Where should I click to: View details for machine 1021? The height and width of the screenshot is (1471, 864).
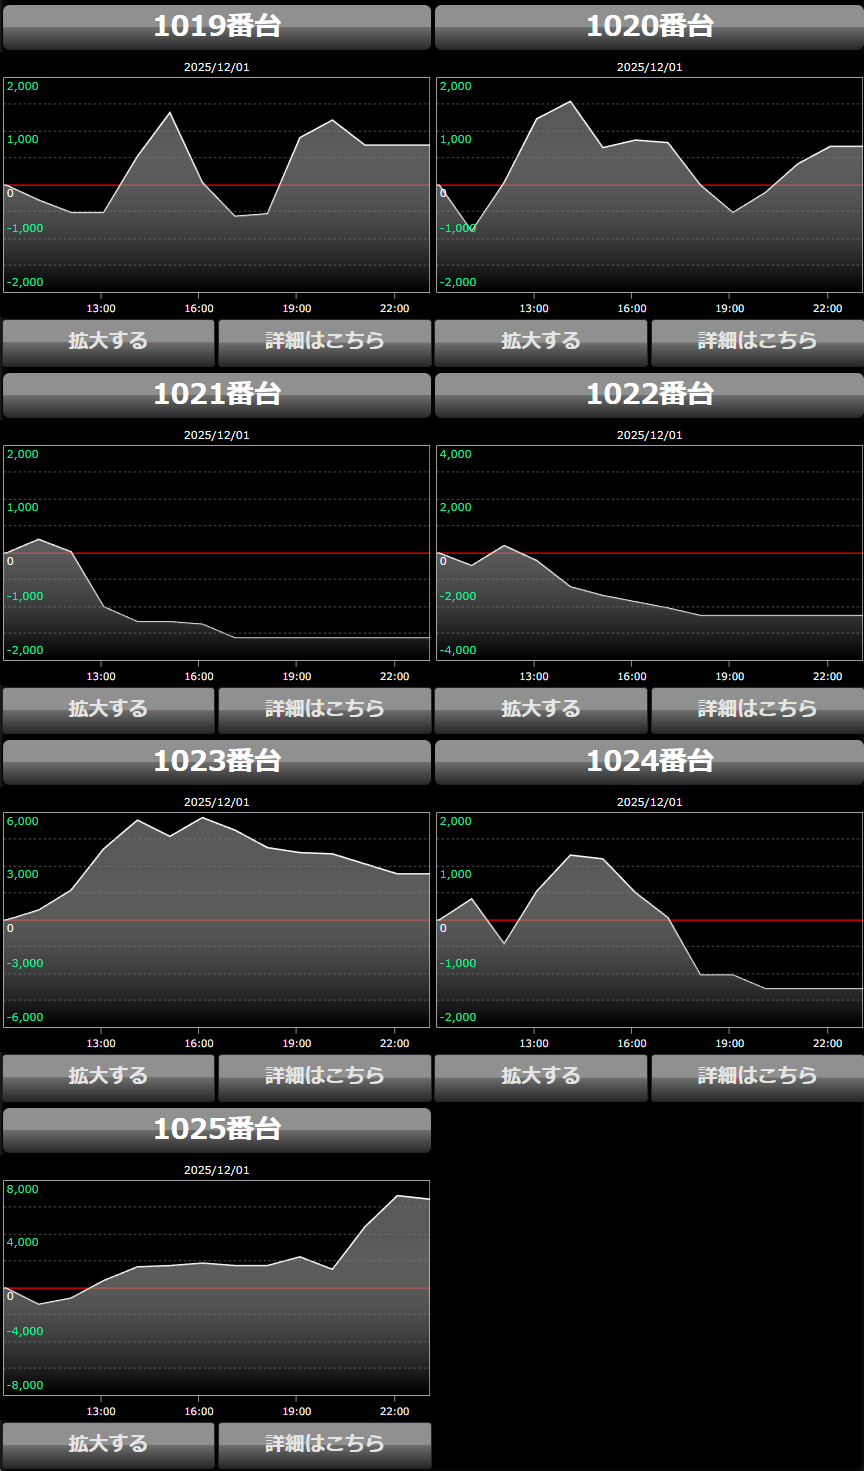324,710
